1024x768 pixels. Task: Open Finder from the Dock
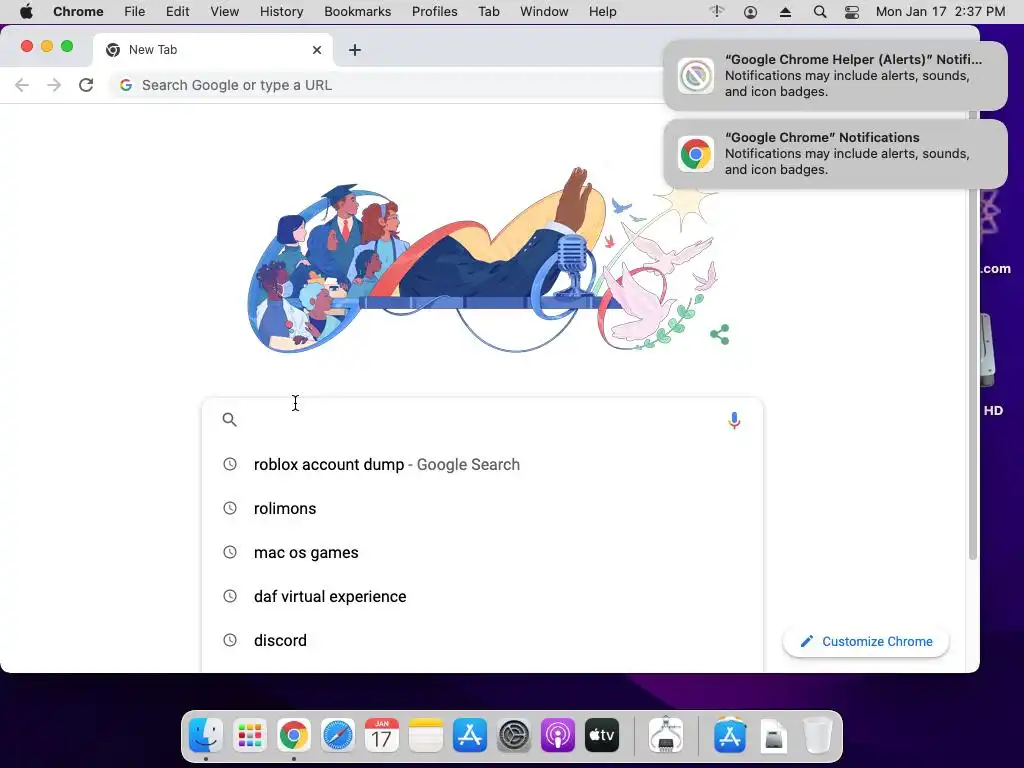(x=206, y=735)
